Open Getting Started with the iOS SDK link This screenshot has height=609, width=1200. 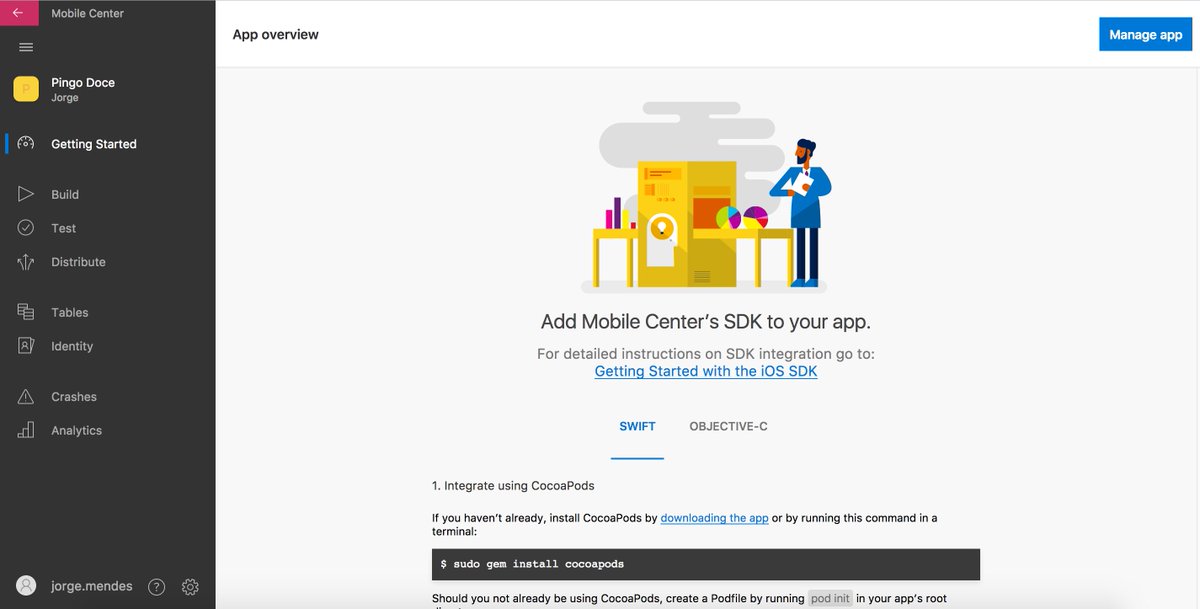[706, 371]
